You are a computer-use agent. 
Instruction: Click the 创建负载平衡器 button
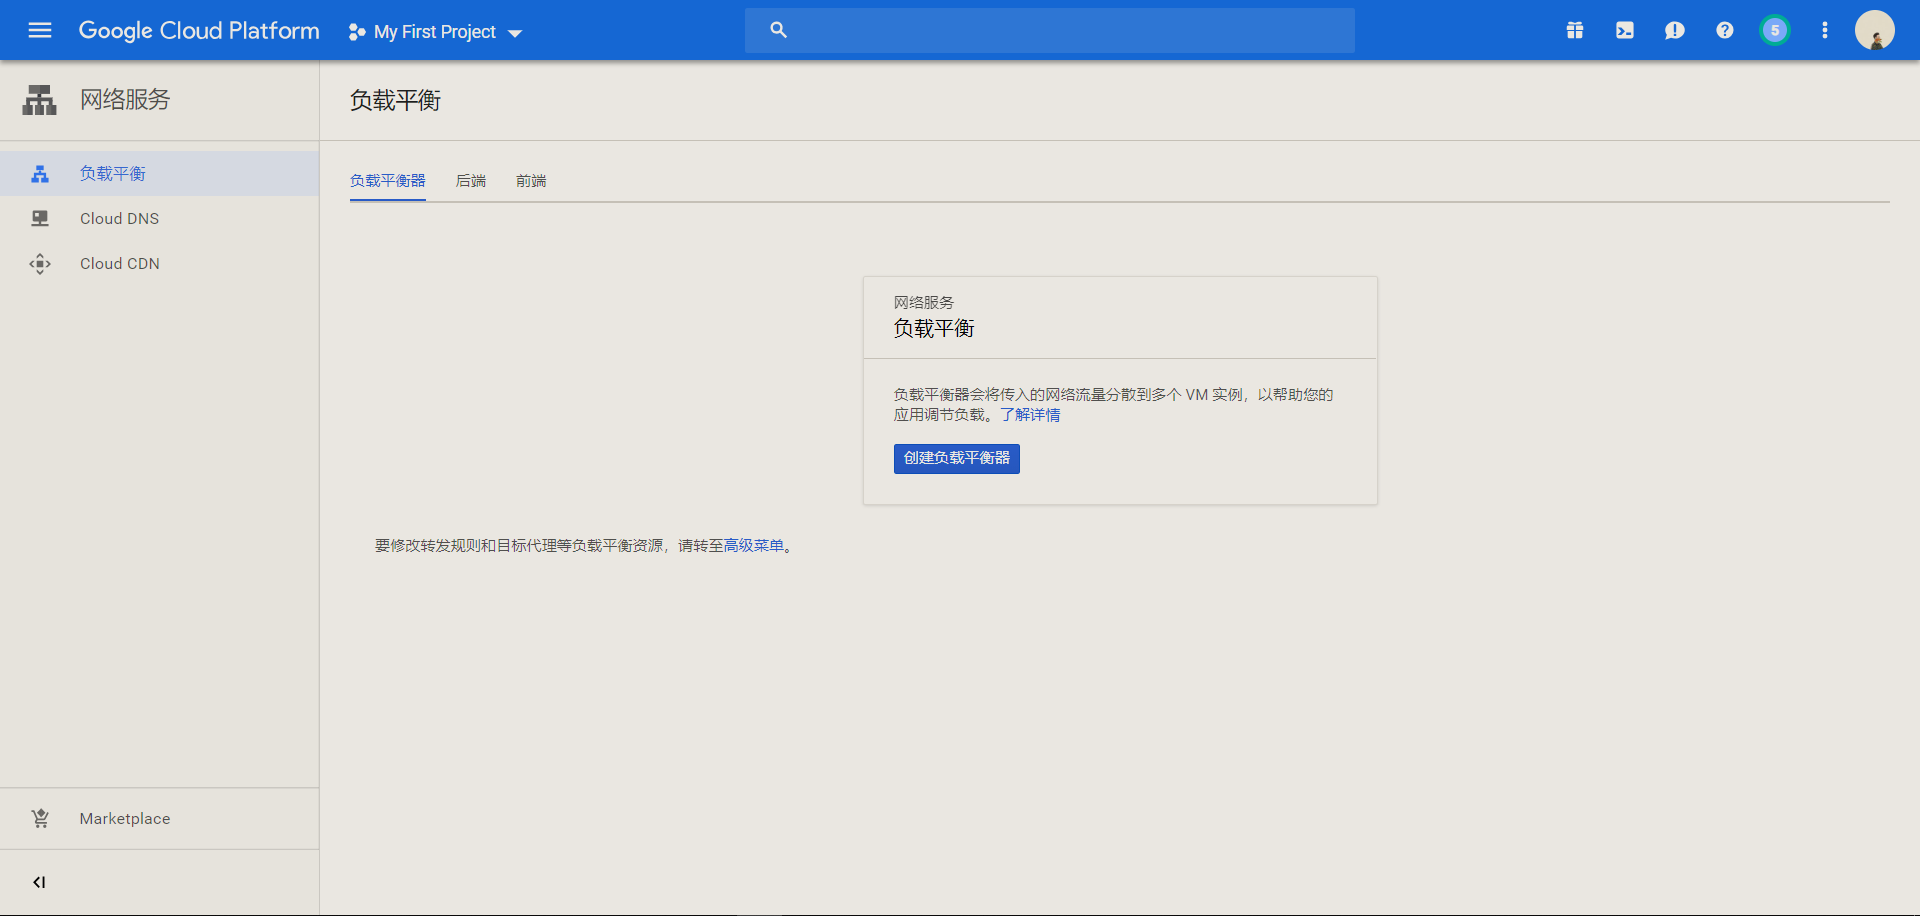[x=957, y=459]
